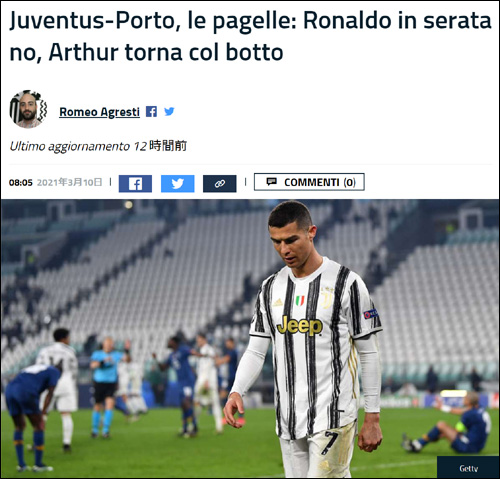Click speech bubble icon beside COMMENTI
This screenshot has width=500, height=479.
tap(271, 182)
